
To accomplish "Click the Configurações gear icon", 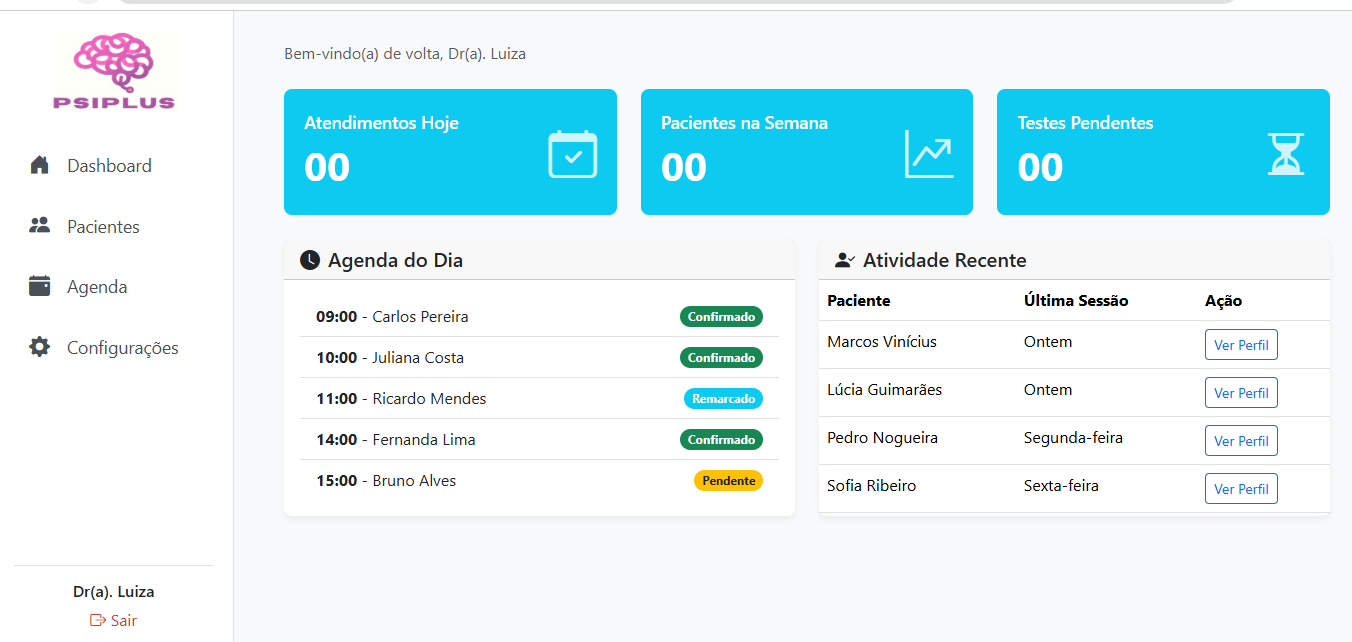I will tap(40, 348).
